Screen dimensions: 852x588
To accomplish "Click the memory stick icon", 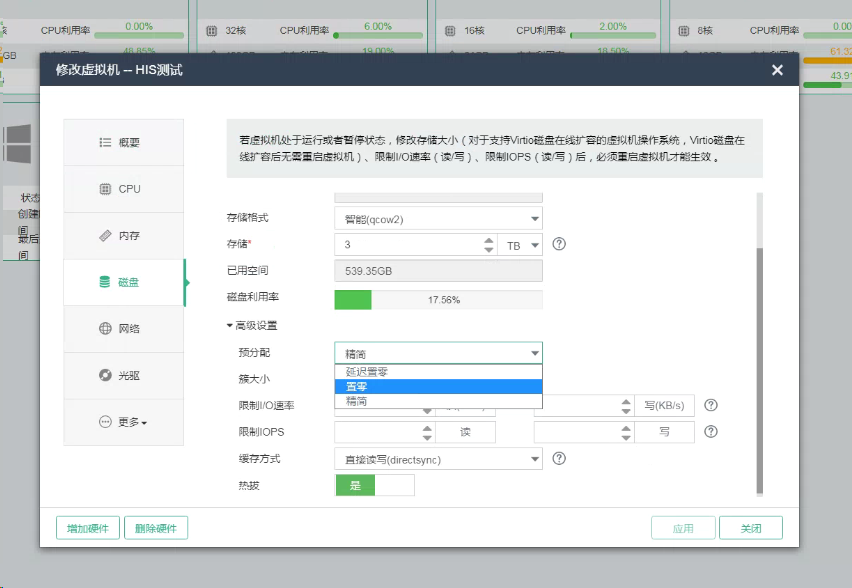I will 105,236.
